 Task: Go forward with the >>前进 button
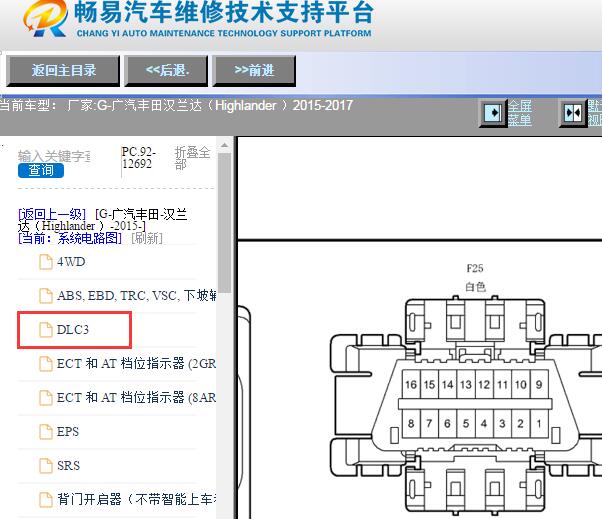pyautogui.click(x=254, y=71)
